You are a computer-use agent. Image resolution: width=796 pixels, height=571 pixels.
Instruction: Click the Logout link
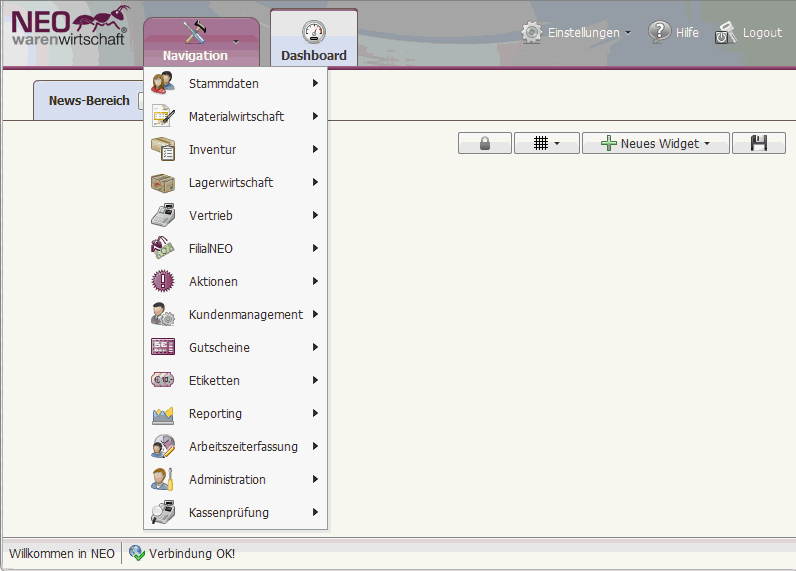point(762,32)
